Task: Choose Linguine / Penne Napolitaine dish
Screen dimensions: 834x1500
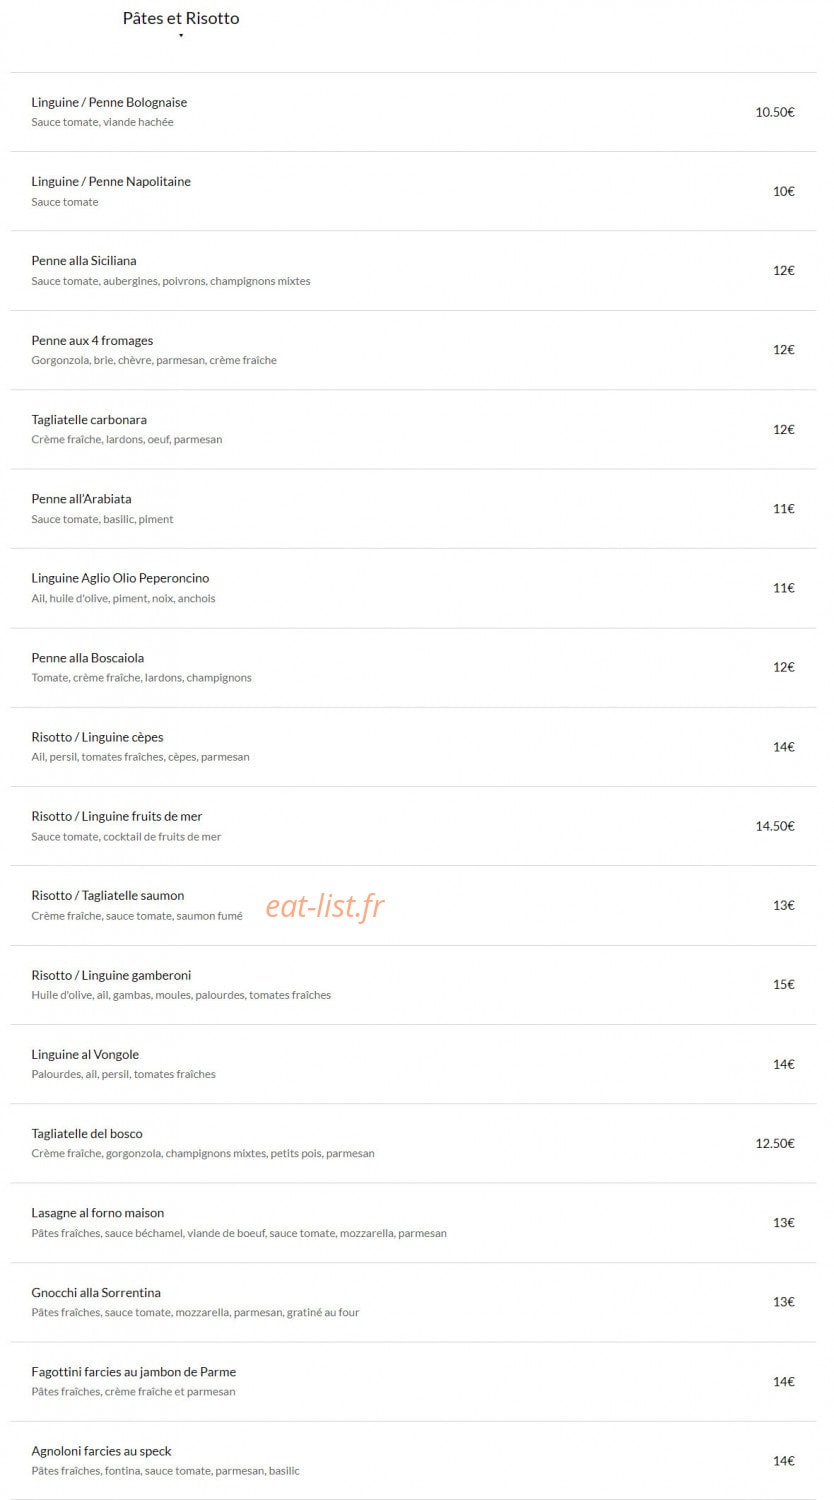Action: pos(413,191)
